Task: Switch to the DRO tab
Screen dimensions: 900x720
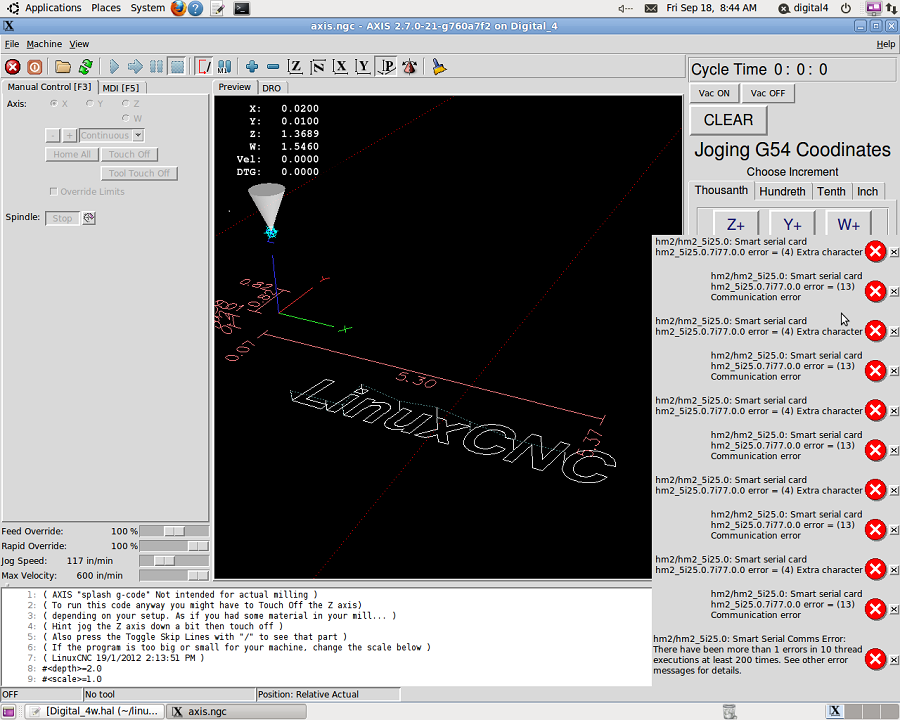Action: (271, 88)
